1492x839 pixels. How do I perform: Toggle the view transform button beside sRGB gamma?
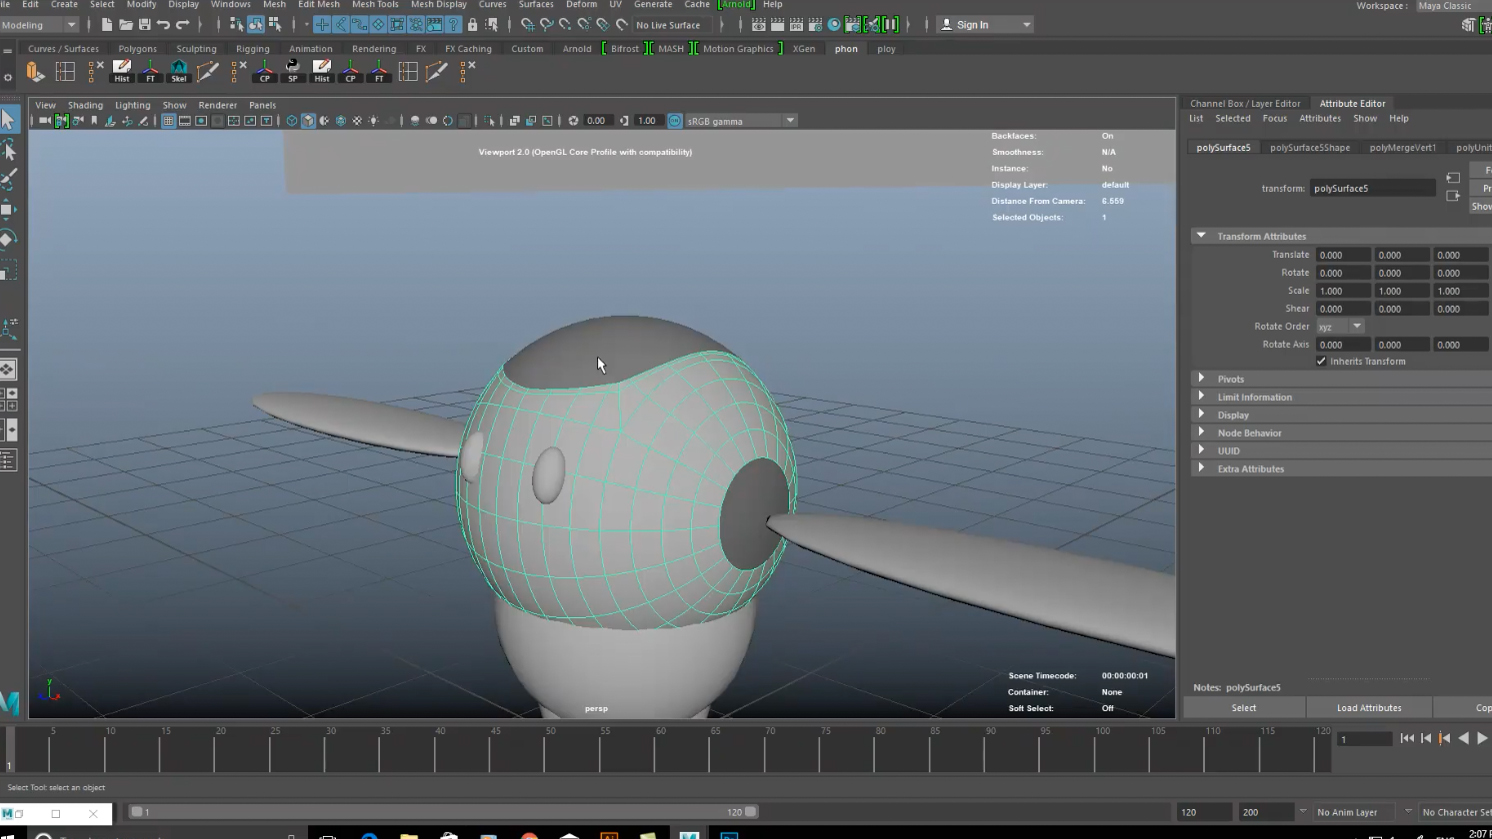[675, 121]
